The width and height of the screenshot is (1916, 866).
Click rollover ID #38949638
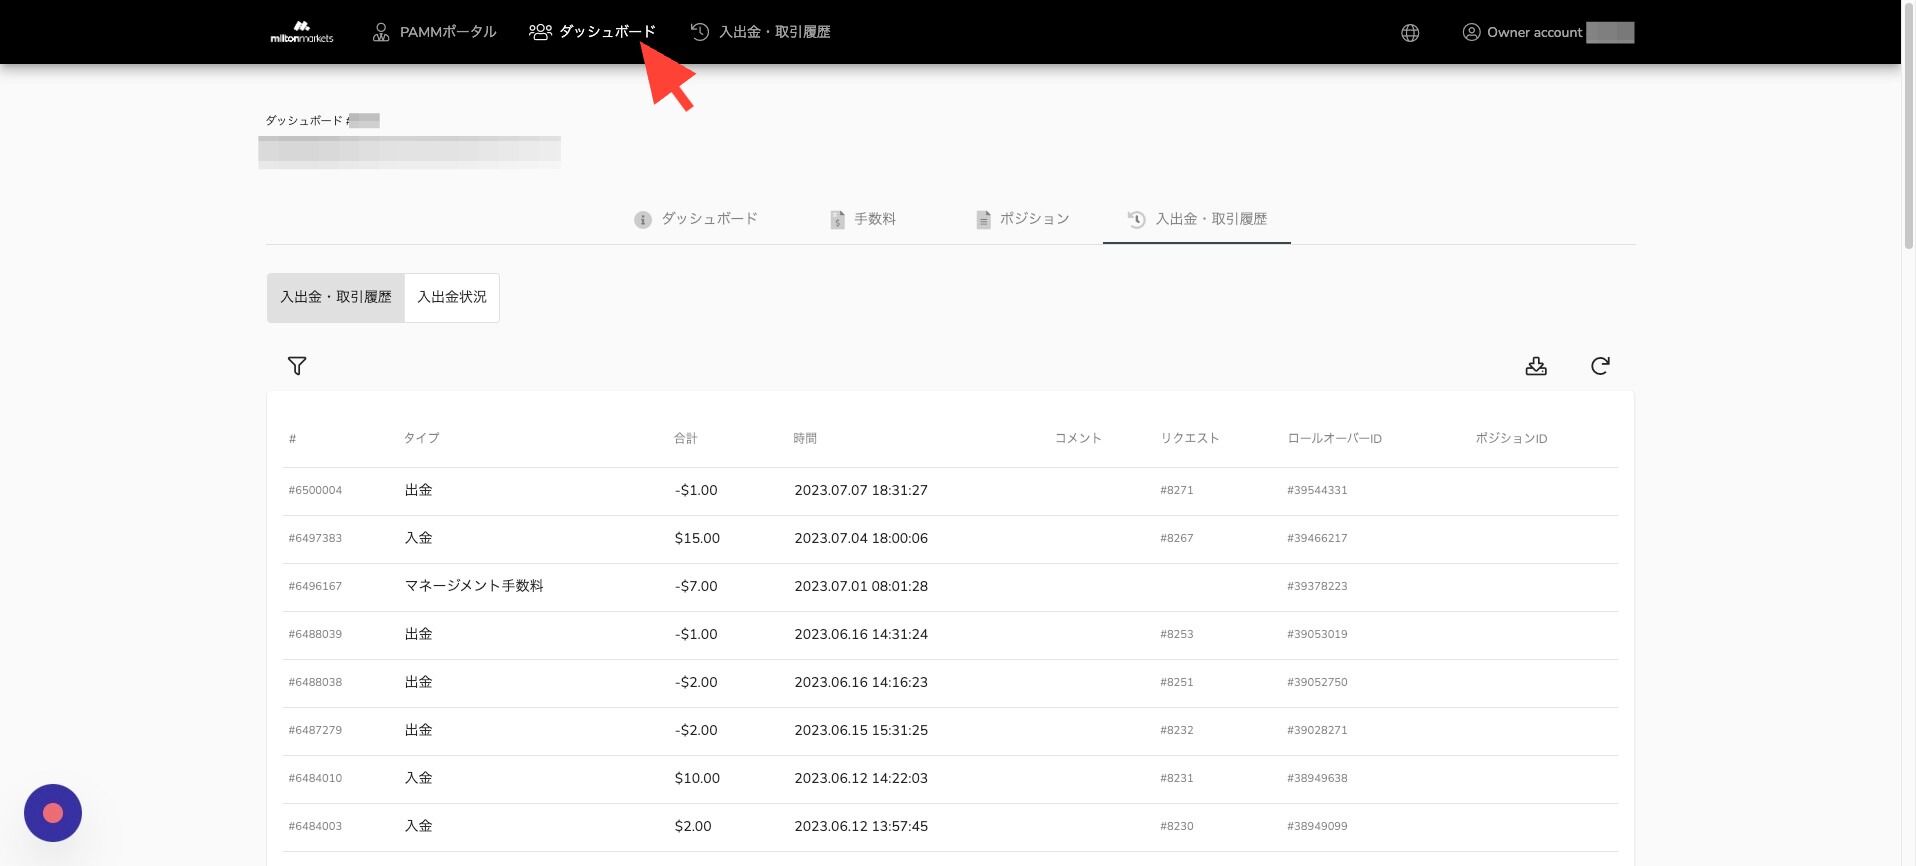tap(1317, 778)
